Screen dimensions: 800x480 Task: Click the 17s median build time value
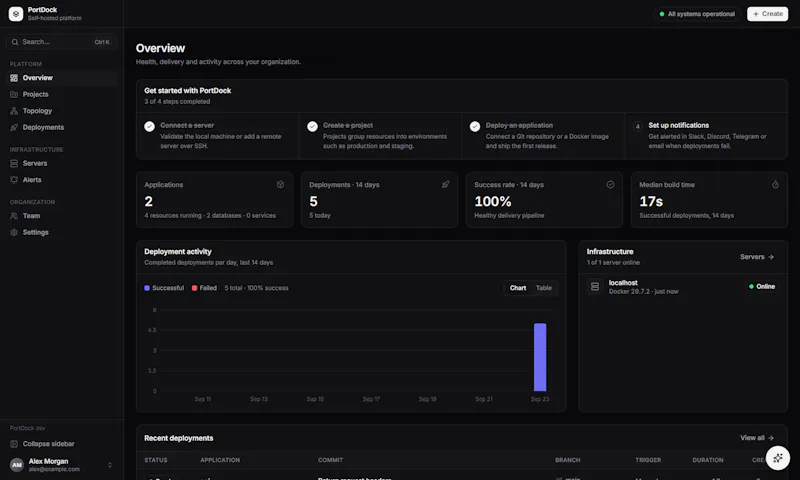pos(651,201)
